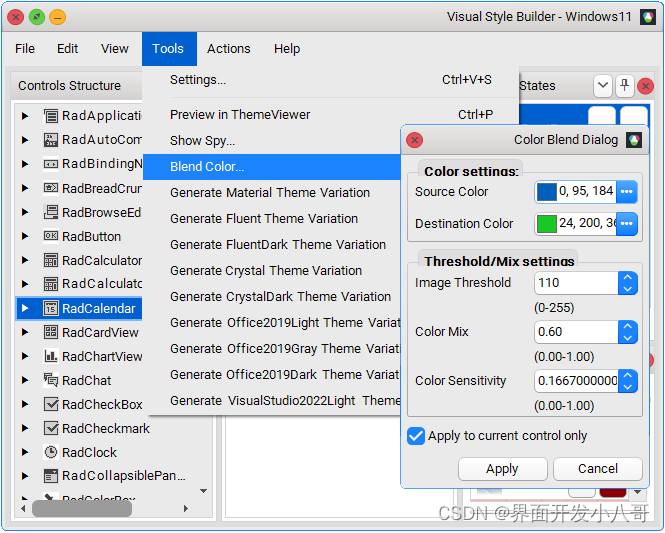
Task: Expand the RadChartView node
Action: (x=25, y=356)
